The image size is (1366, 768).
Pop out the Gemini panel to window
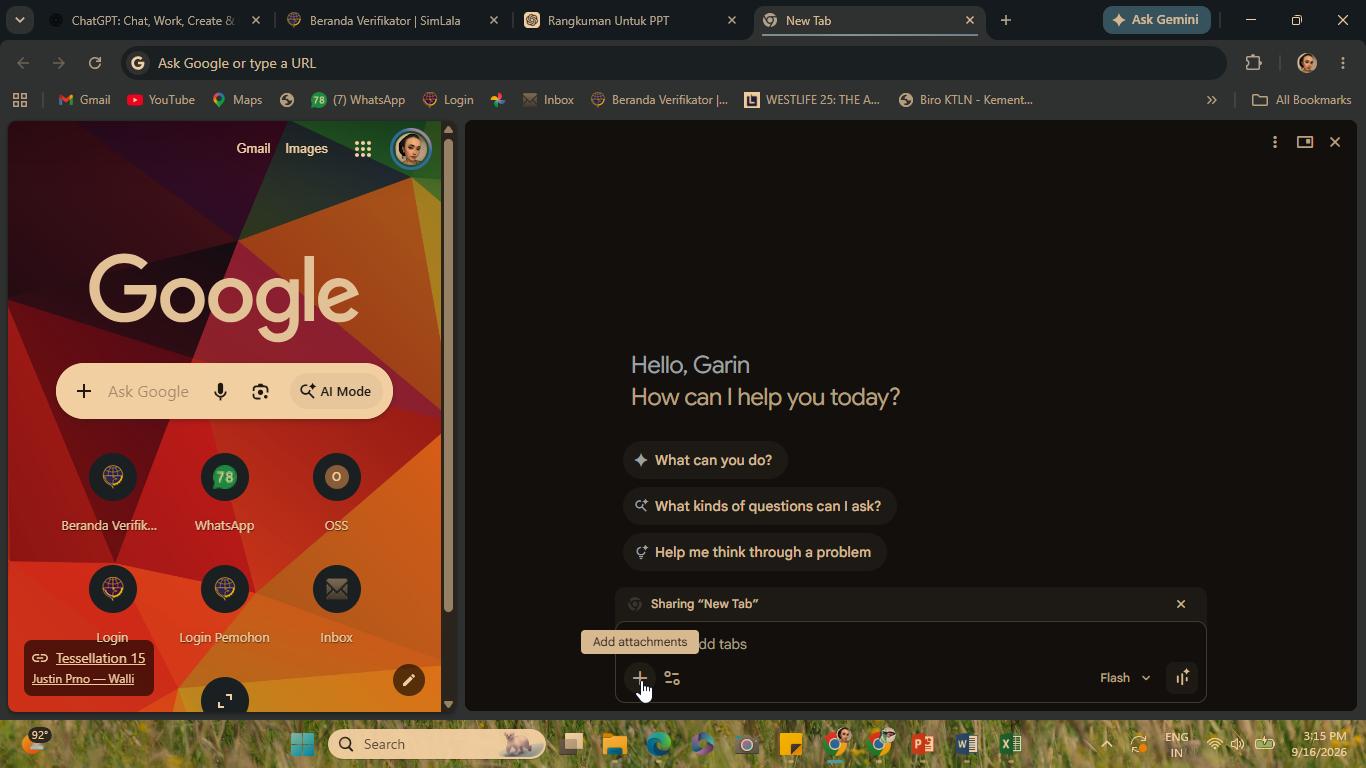1304,142
